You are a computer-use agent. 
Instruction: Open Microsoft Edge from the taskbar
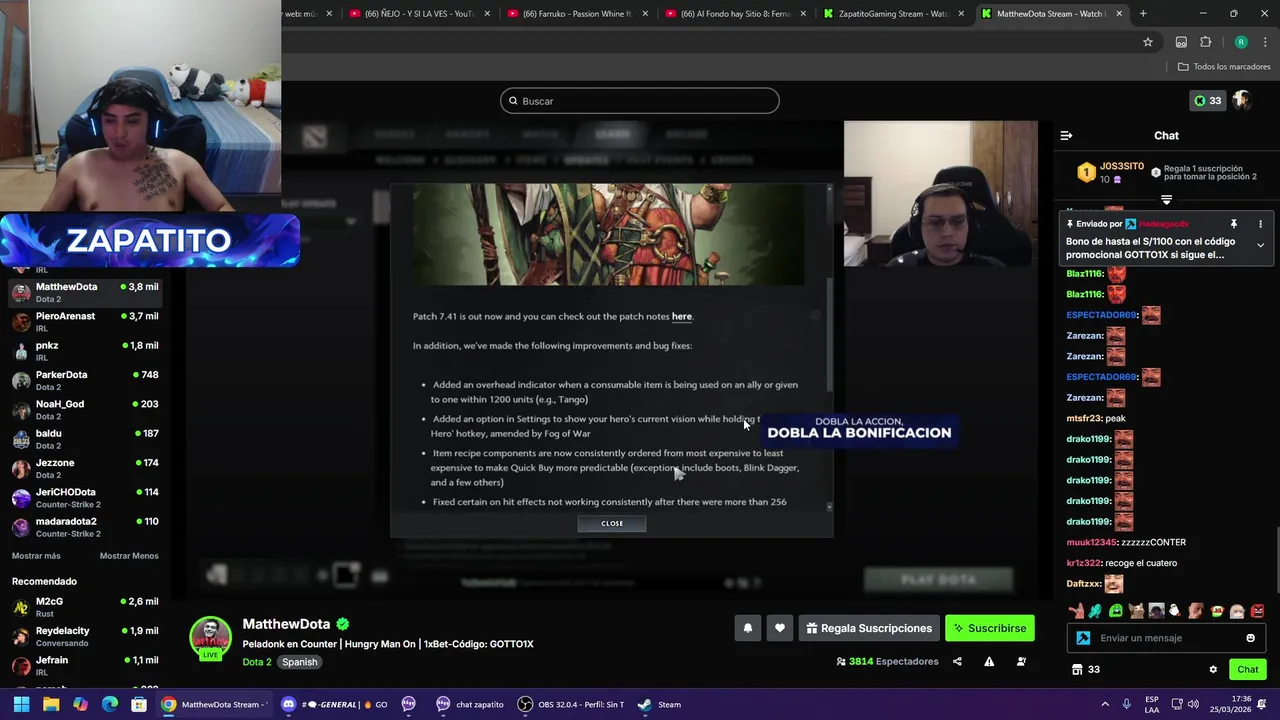pyautogui.click(x=110, y=704)
